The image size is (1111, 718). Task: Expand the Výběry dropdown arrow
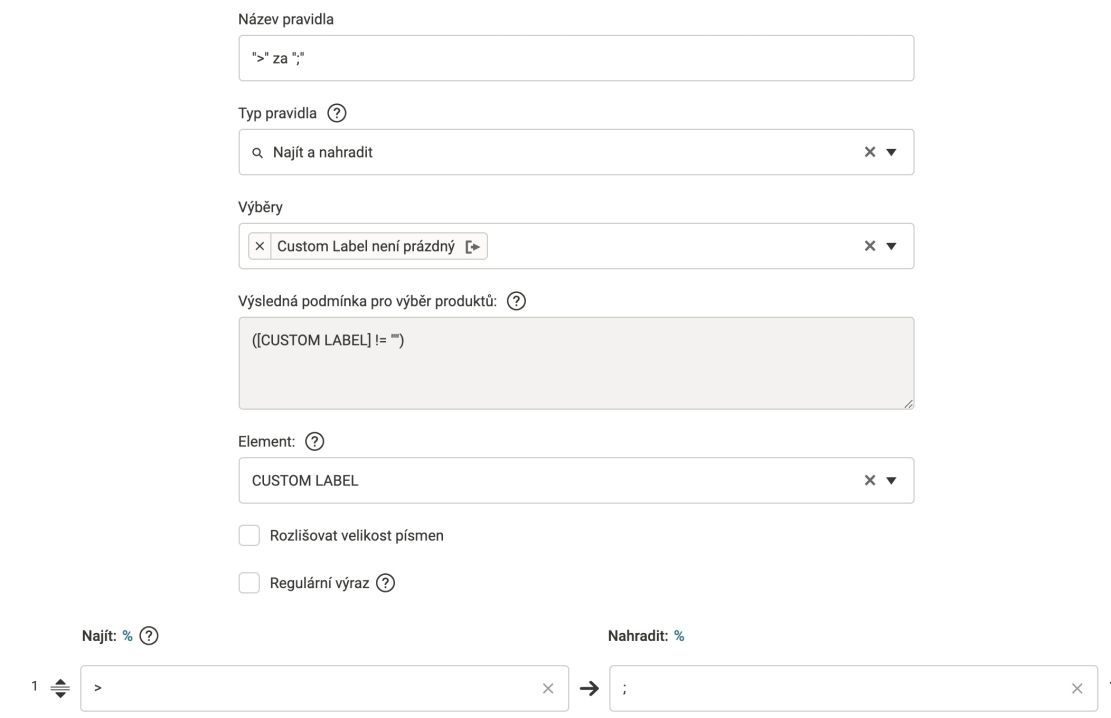[x=891, y=247]
